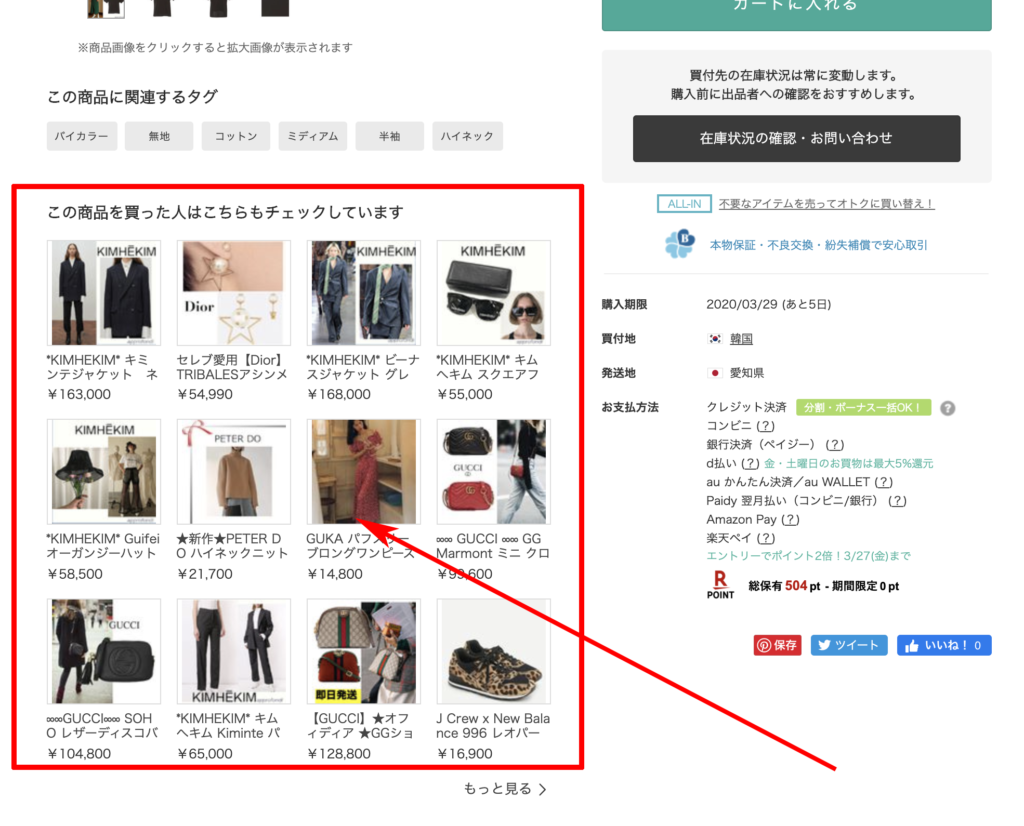Open KIMHEKIM sunglasses thumbnail
1024x826 pixels.
coord(494,293)
